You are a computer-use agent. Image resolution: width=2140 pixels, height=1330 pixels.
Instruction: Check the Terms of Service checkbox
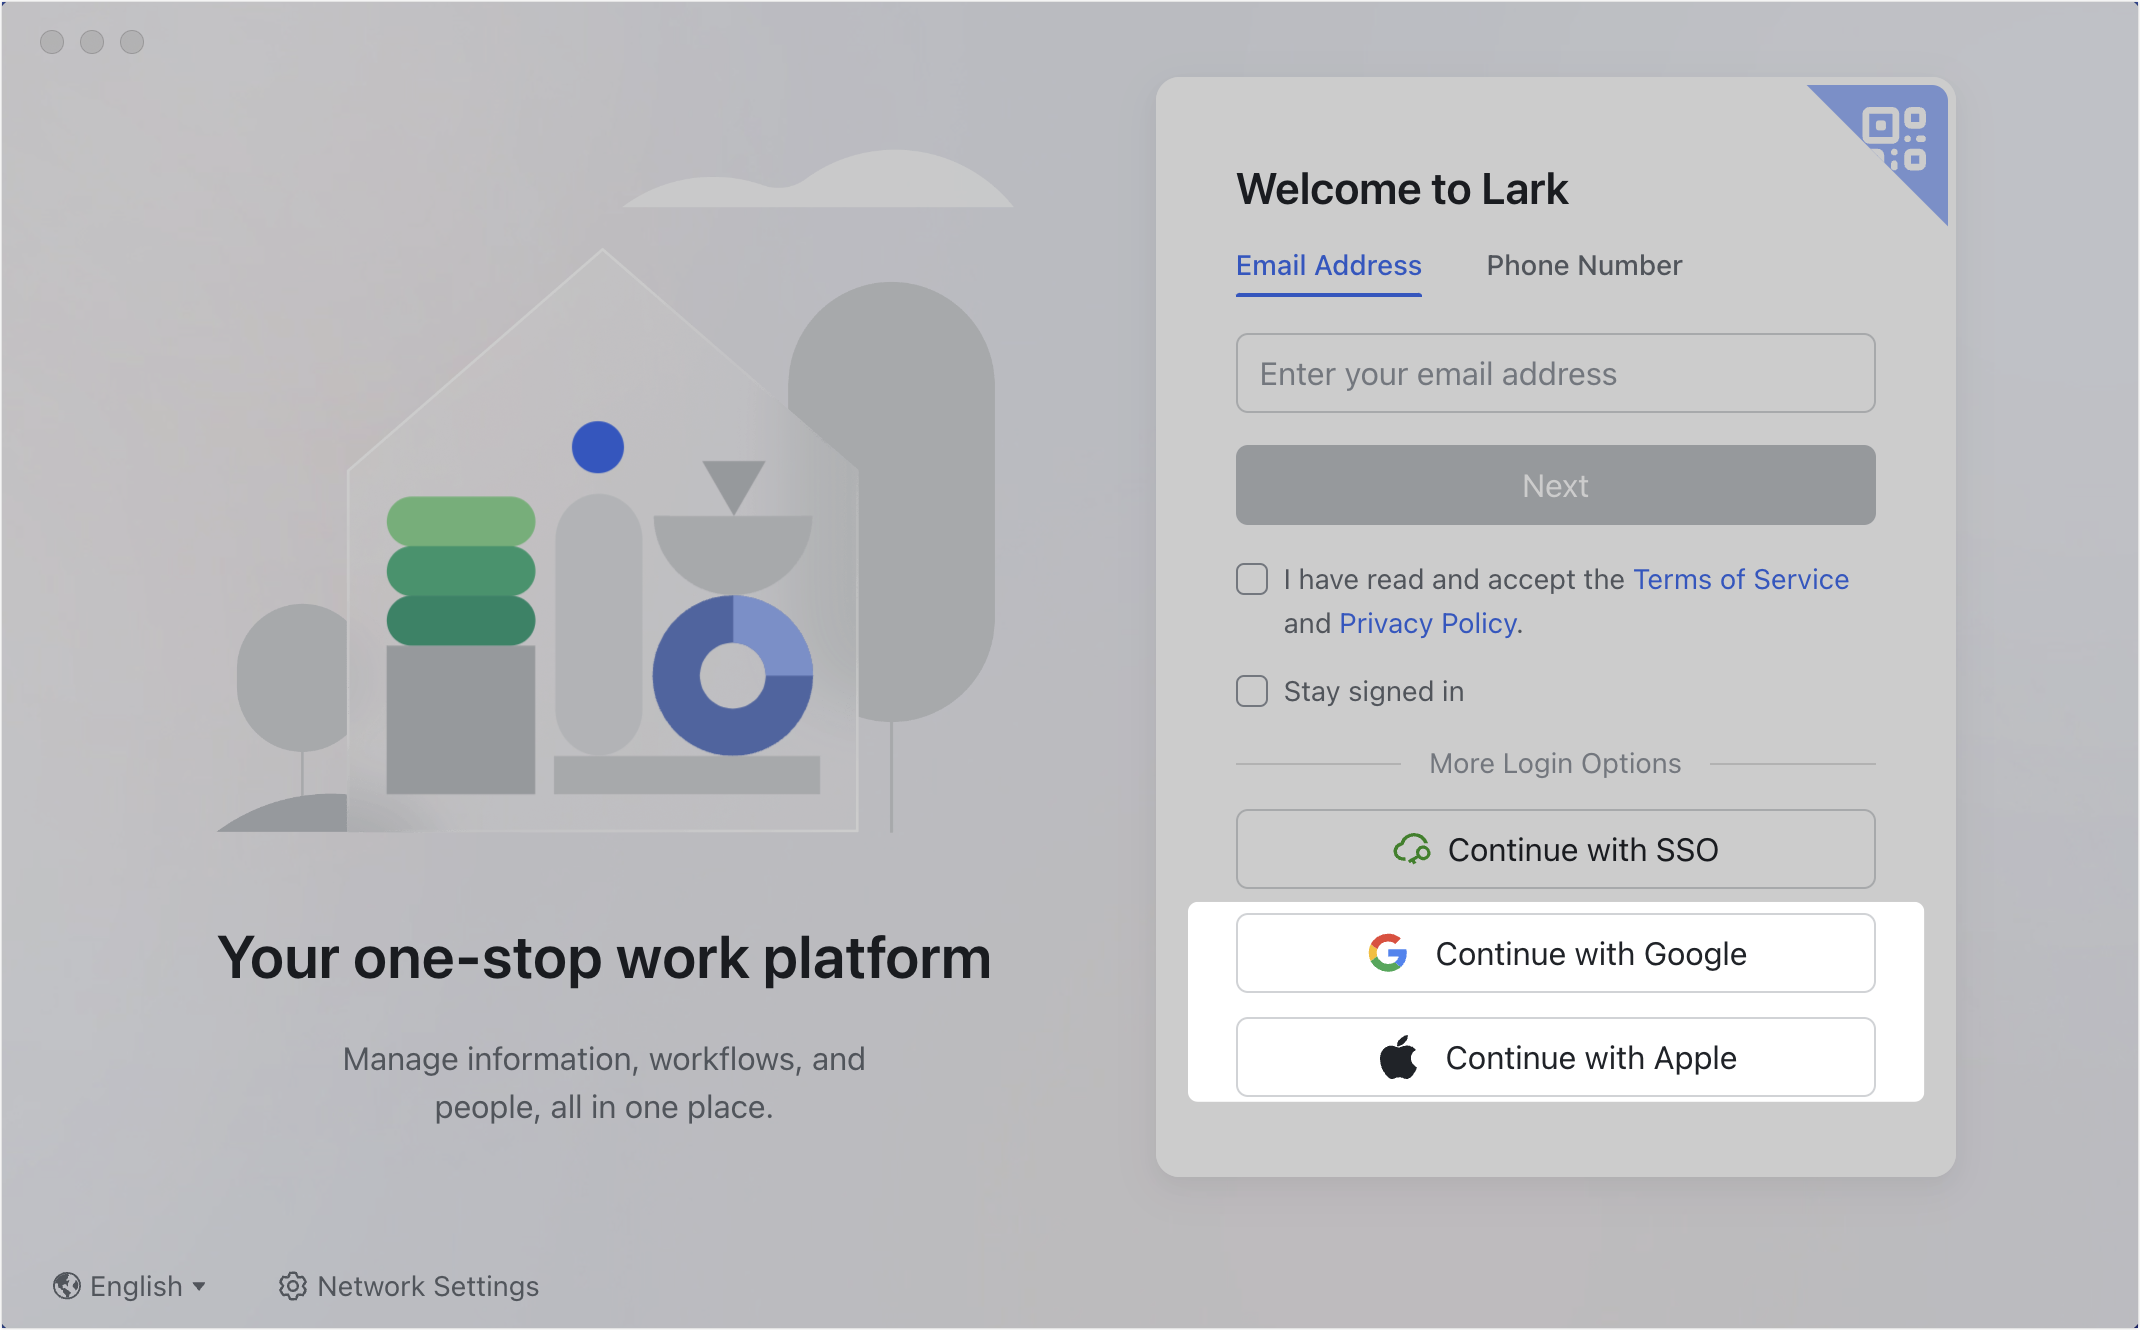[1252, 579]
